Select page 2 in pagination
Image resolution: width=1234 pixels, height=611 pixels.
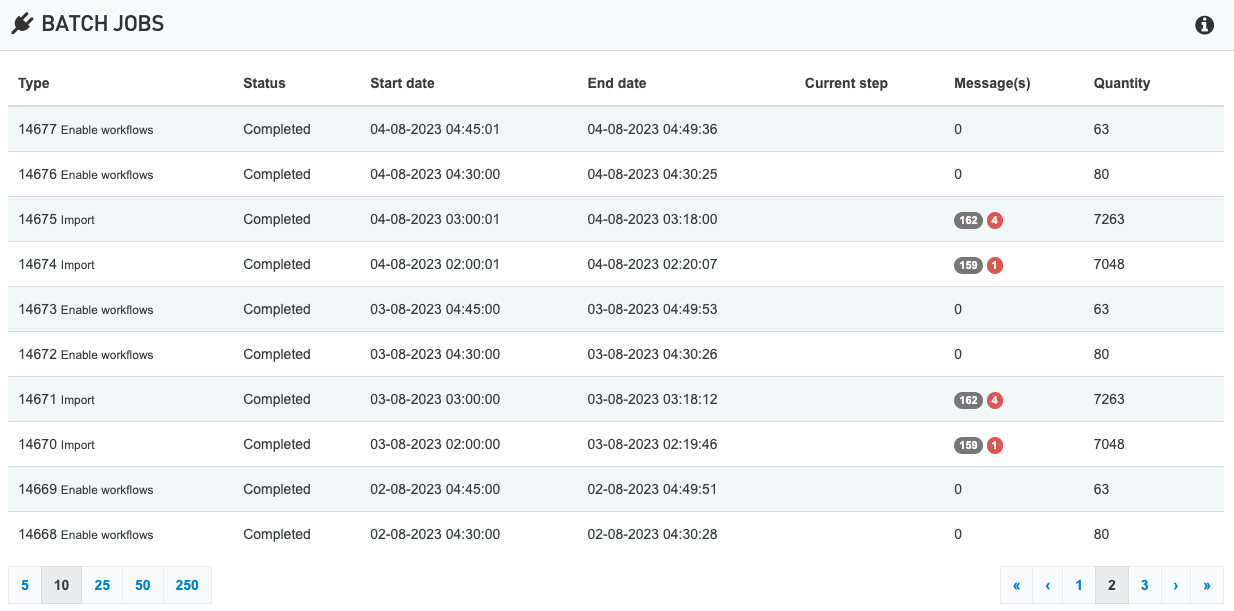pos(1112,585)
